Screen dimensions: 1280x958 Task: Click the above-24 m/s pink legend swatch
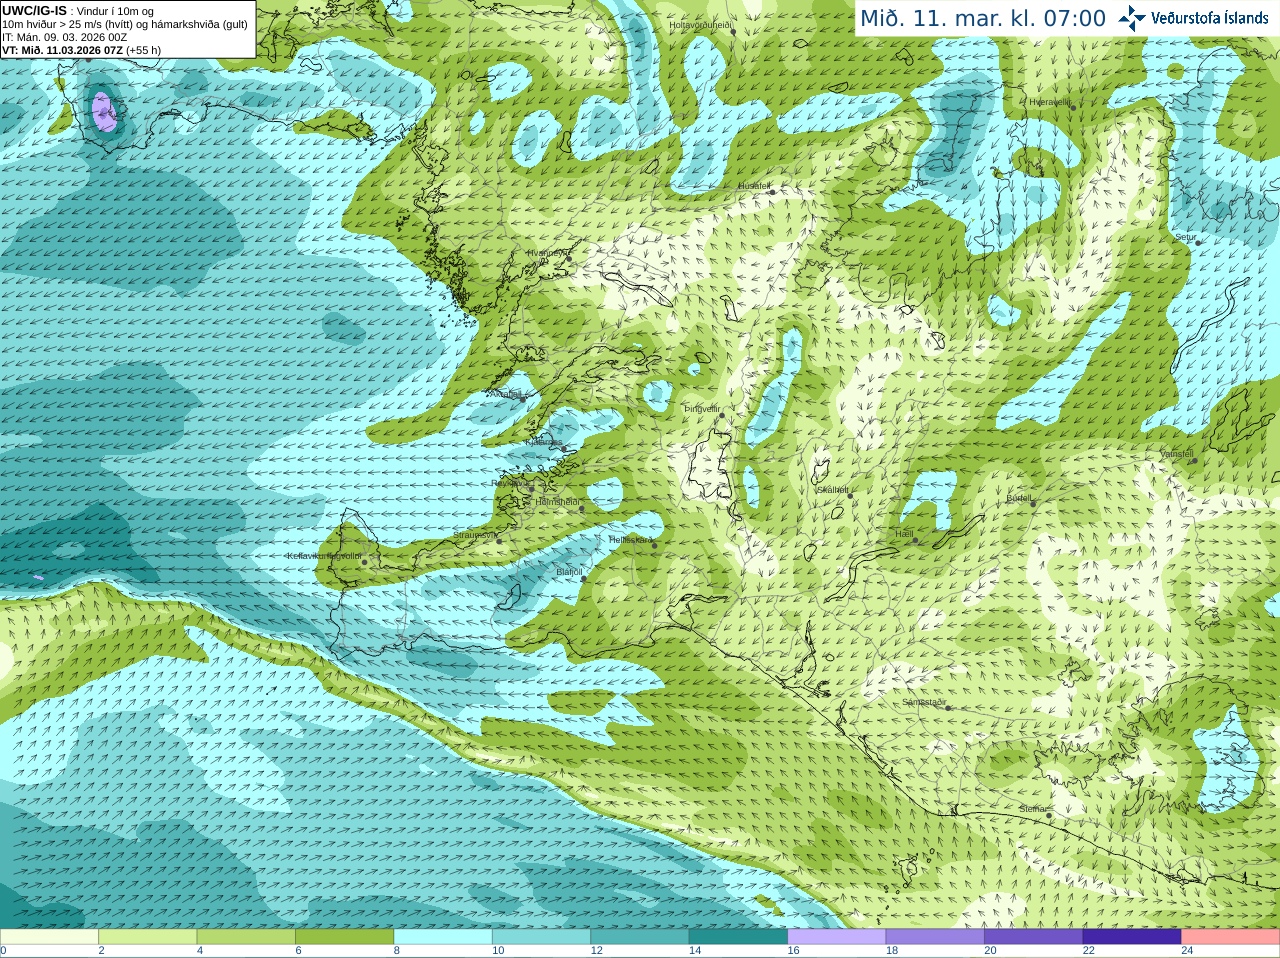1231,937
